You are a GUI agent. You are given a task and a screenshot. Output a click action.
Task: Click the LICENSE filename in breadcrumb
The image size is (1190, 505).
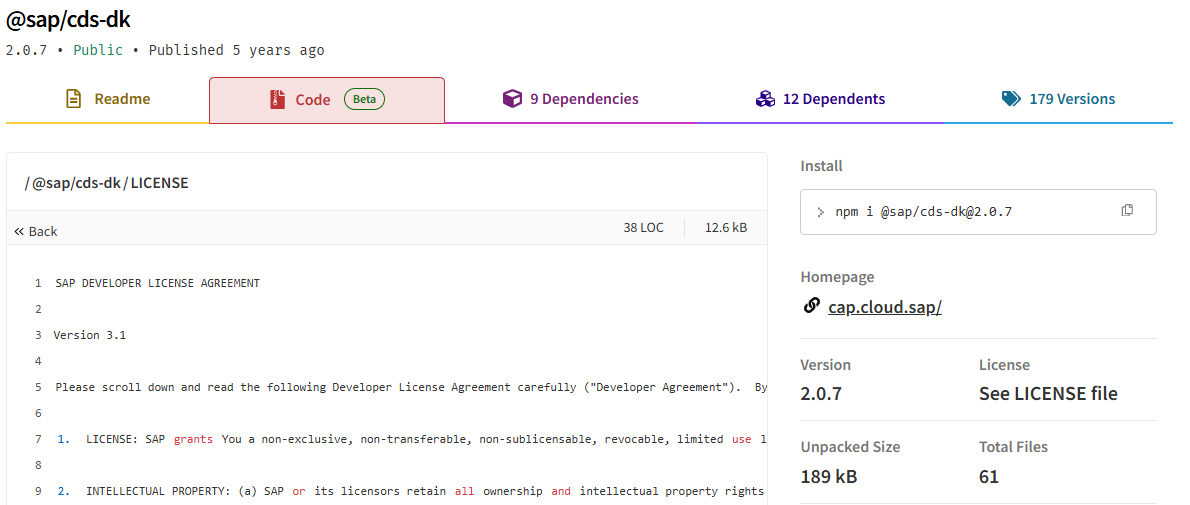pyautogui.click(x=159, y=183)
